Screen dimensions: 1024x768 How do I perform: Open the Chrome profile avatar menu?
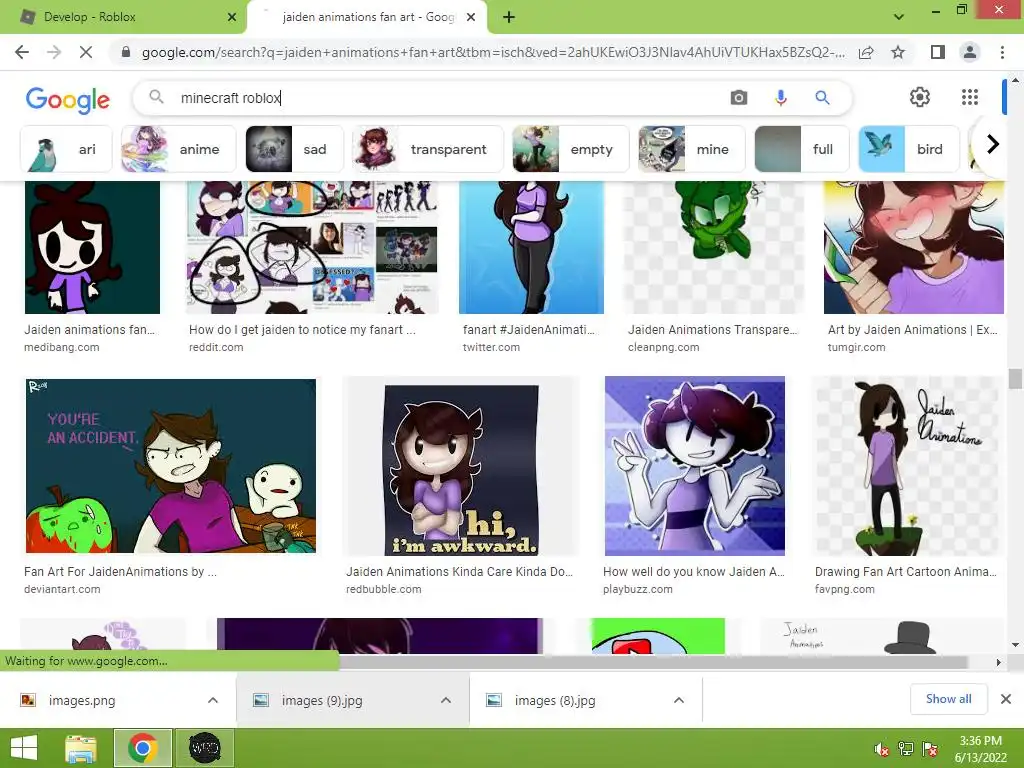tap(970, 52)
